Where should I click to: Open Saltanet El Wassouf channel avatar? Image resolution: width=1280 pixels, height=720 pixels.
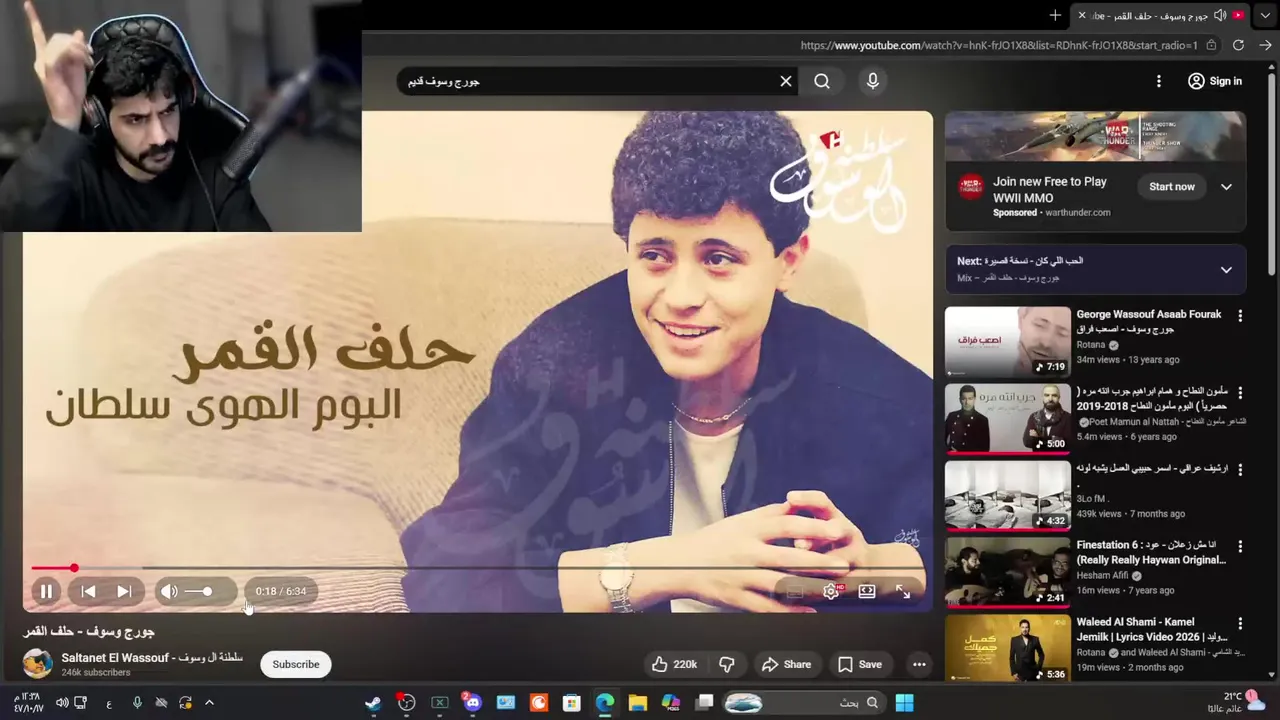coord(38,664)
